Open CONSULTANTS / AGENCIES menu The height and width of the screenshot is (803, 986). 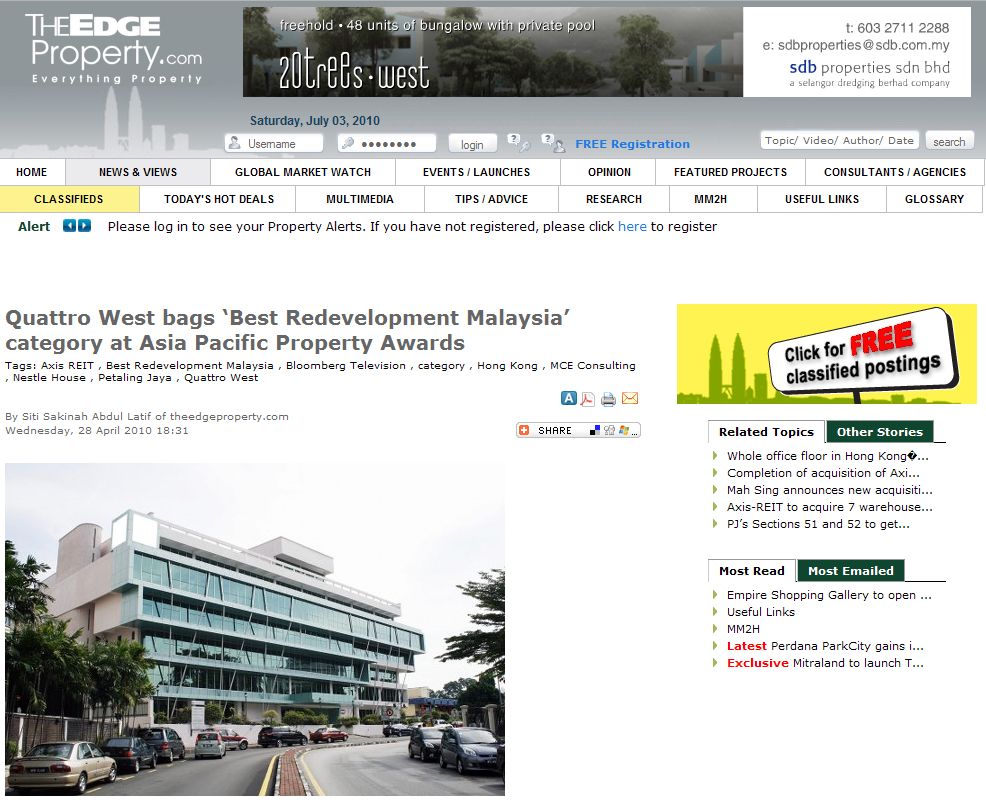895,172
